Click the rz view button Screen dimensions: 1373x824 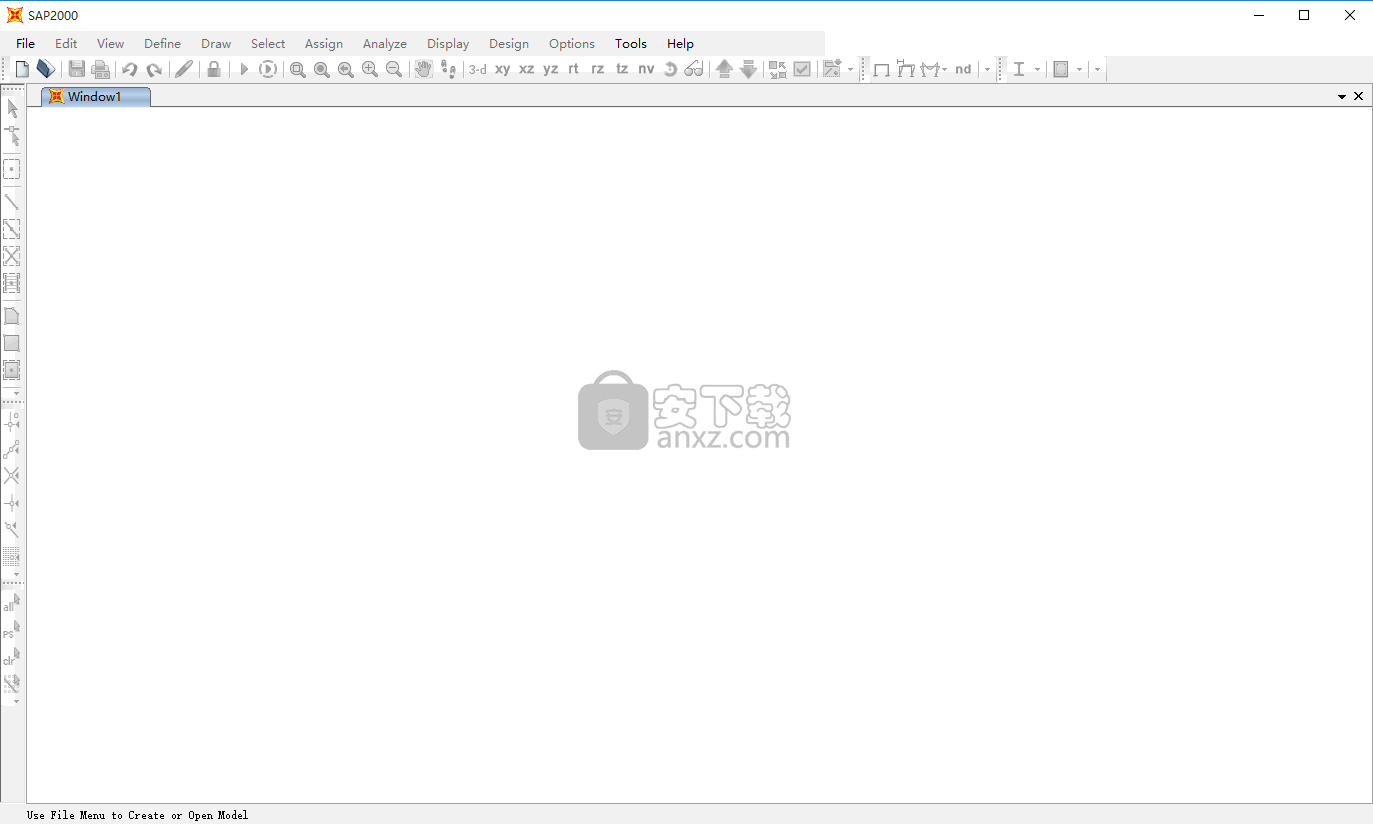[597, 69]
